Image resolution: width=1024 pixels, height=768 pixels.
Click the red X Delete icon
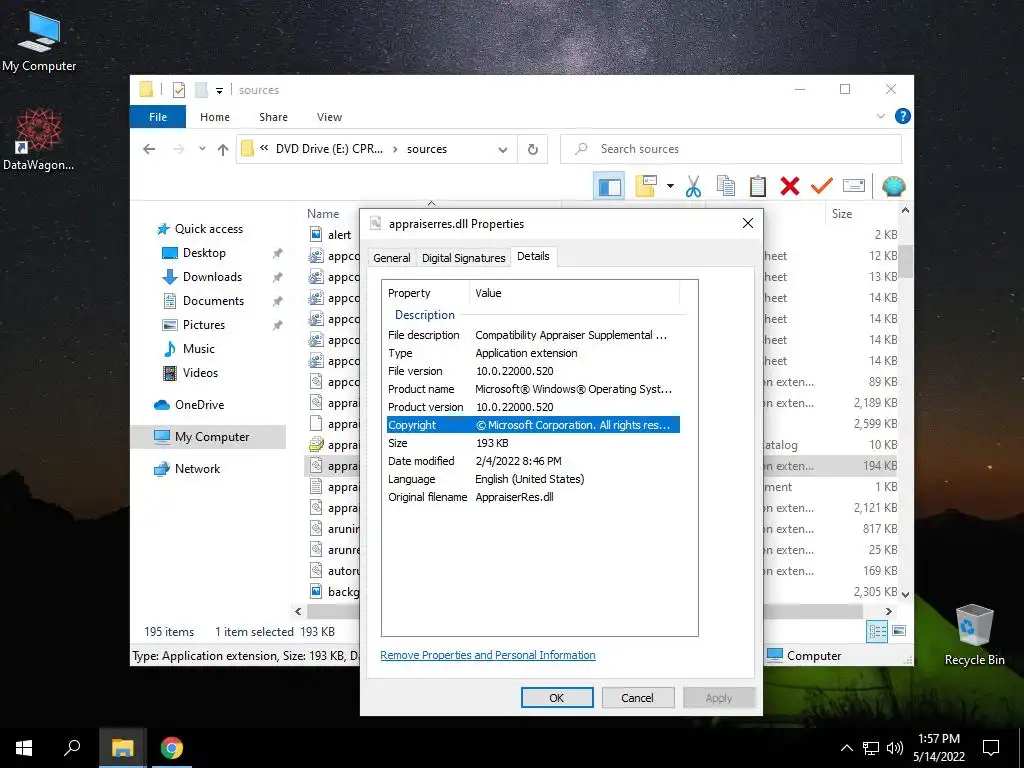[x=790, y=186]
